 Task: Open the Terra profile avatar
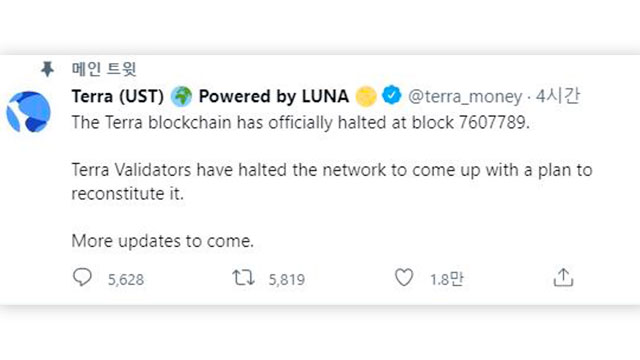point(28,112)
